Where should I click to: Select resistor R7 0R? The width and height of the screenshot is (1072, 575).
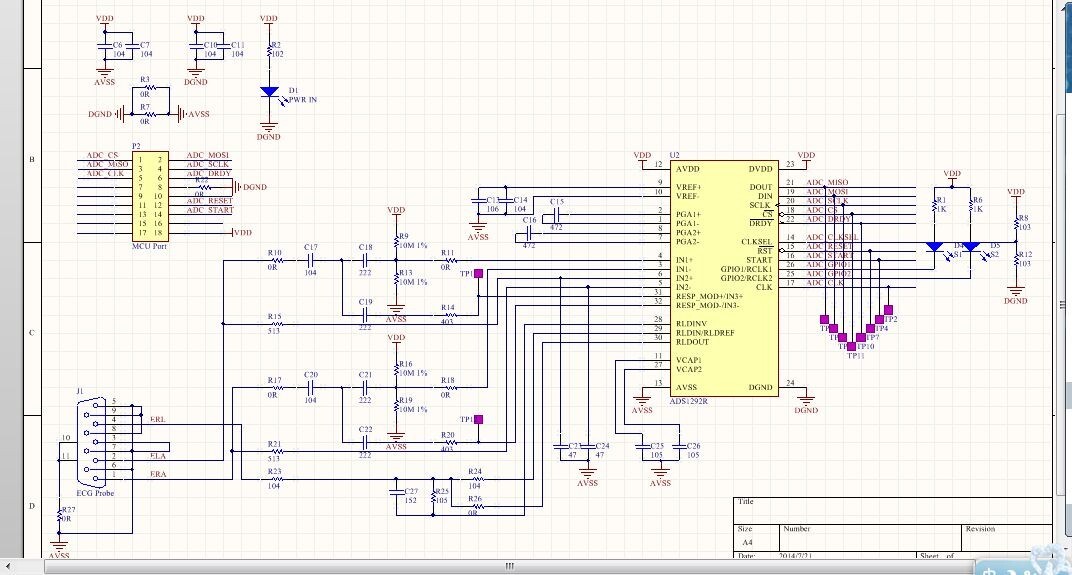pyautogui.click(x=150, y=114)
